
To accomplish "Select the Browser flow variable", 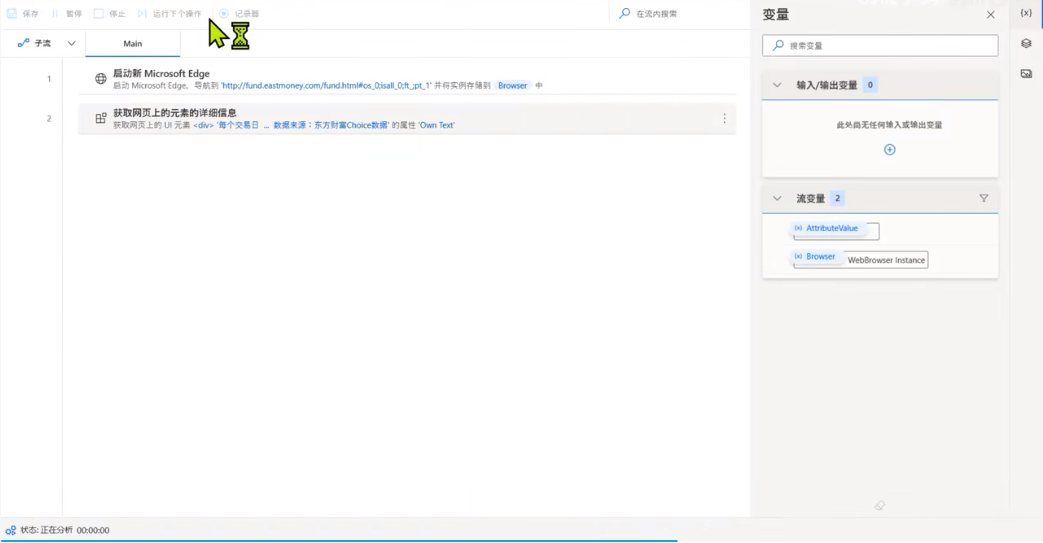I will point(815,256).
